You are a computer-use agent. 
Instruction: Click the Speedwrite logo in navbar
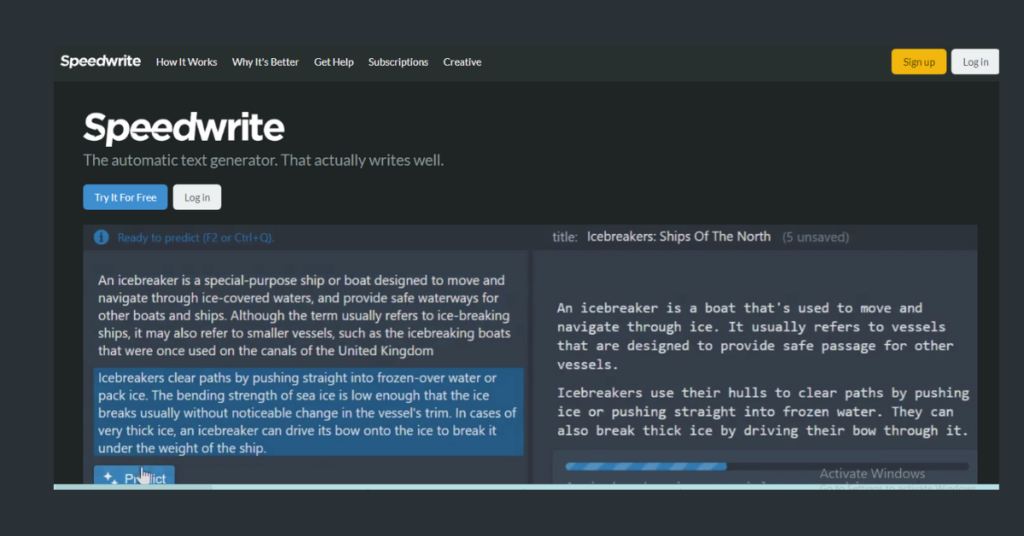tap(101, 61)
